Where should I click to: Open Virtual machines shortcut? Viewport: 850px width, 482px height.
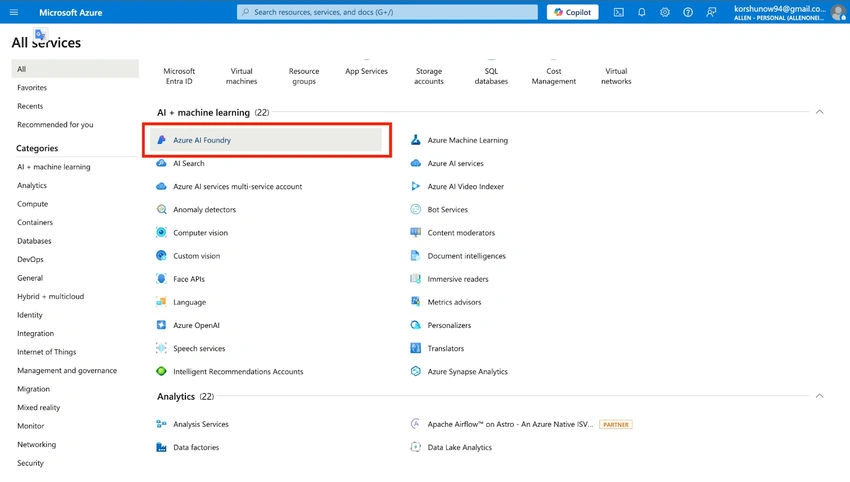click(x=241, y=76)
